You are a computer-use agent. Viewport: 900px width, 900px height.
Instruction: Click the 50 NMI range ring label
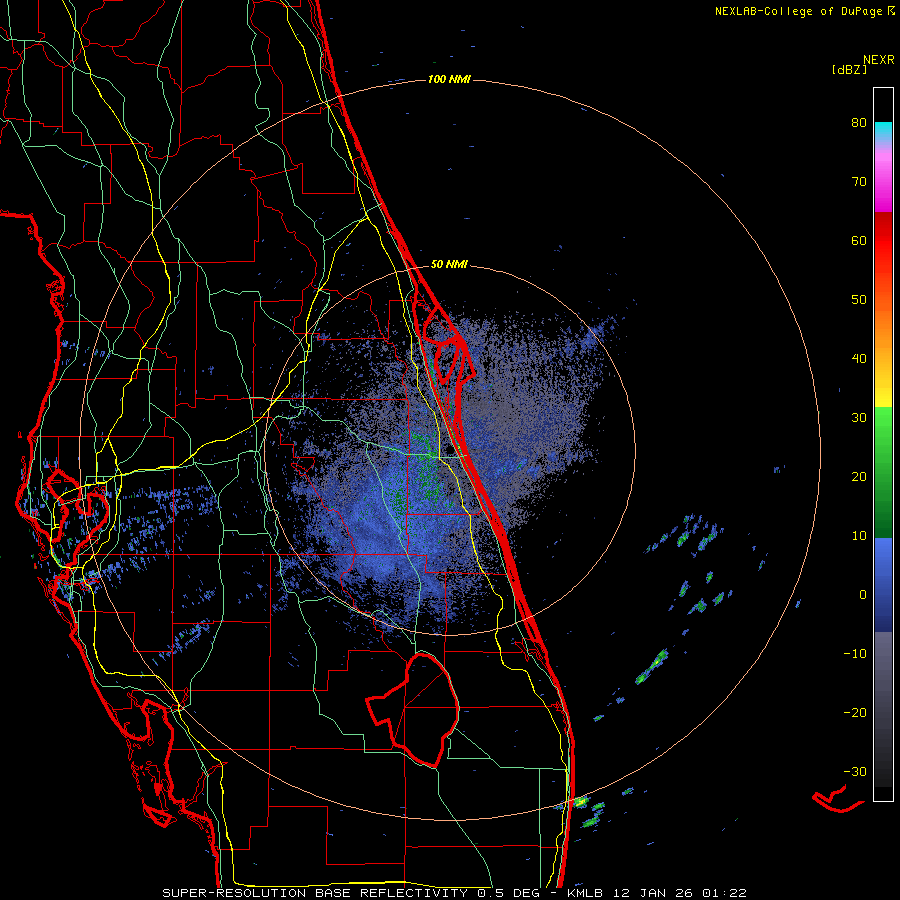tap(449, 264)
